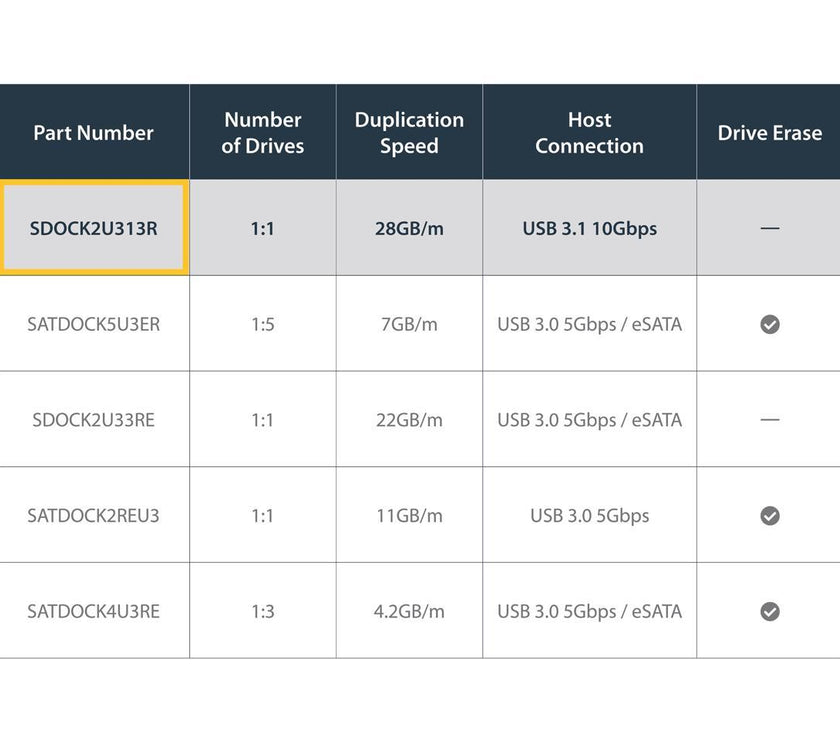Select the 1:5 number of drives cell

[262, 324]
